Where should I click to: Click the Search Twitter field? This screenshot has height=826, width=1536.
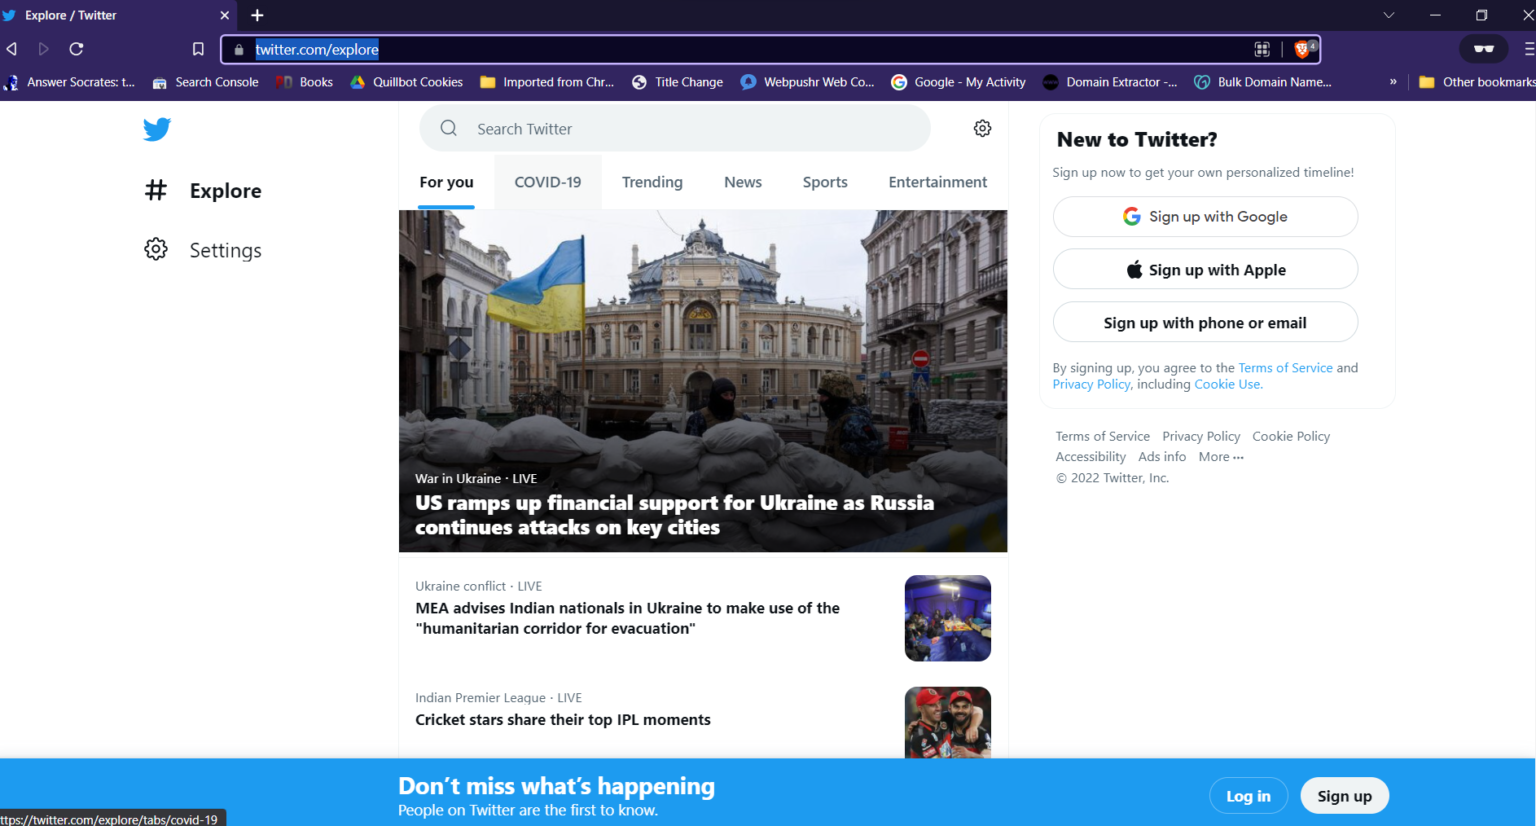(675, 128)
